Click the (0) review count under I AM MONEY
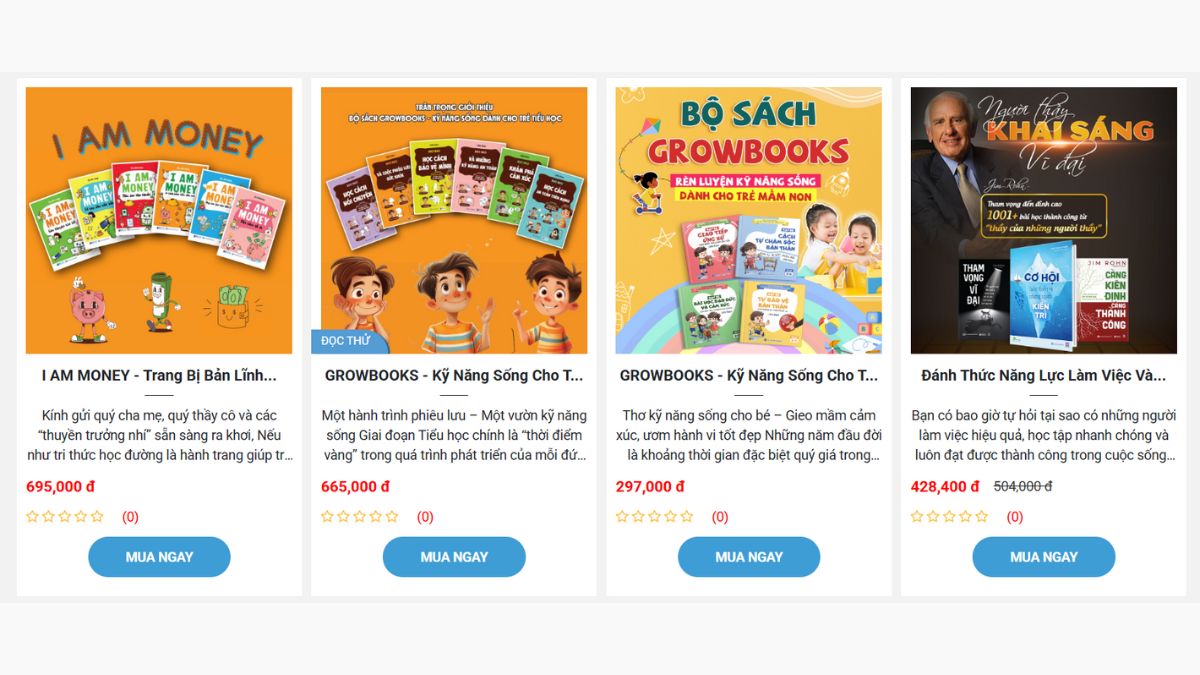 [130, 517]
